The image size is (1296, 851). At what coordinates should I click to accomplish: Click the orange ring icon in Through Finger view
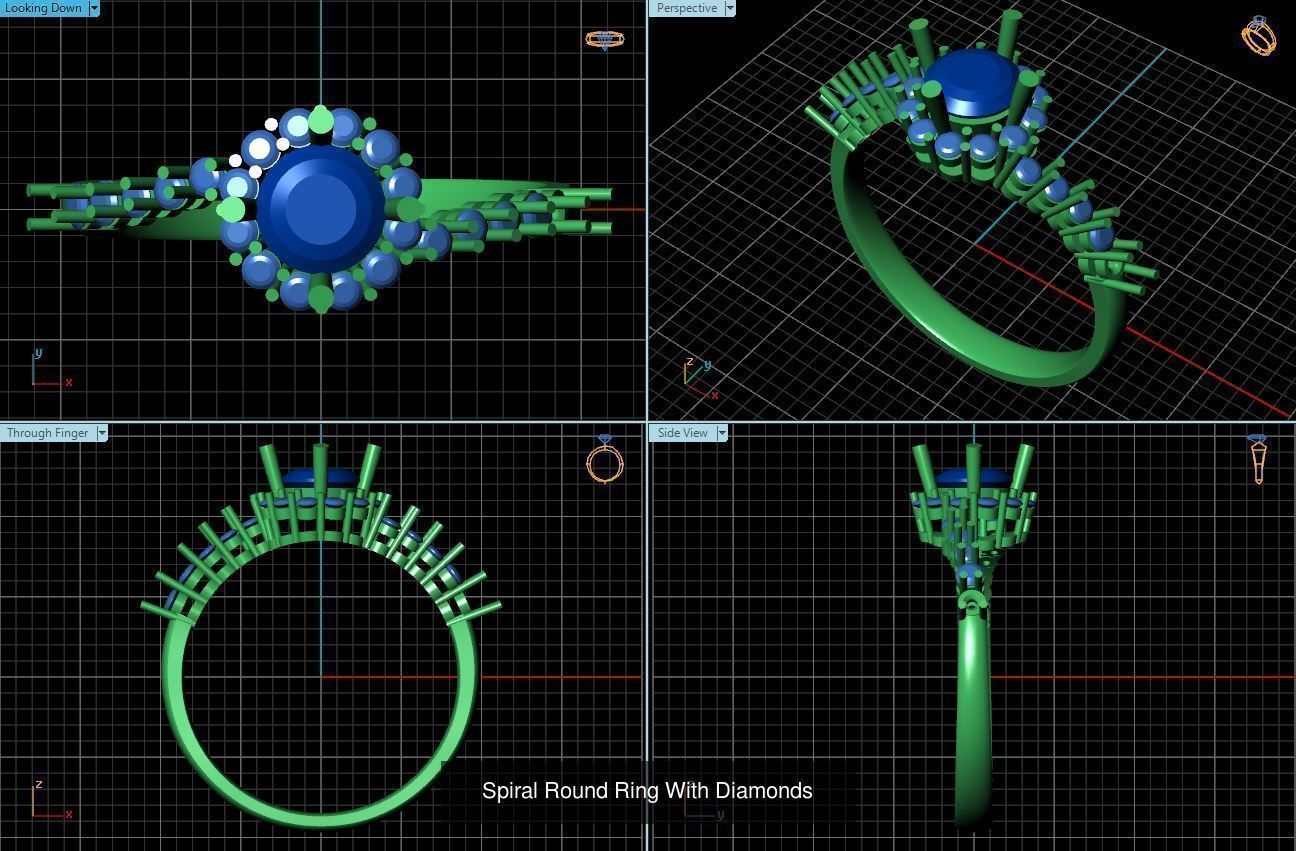[x=604, y=459]
